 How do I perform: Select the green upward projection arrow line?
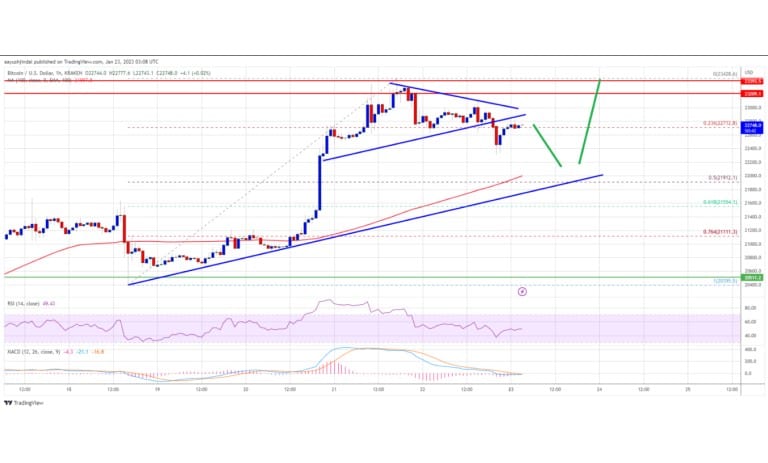click(x=589, y=122)
